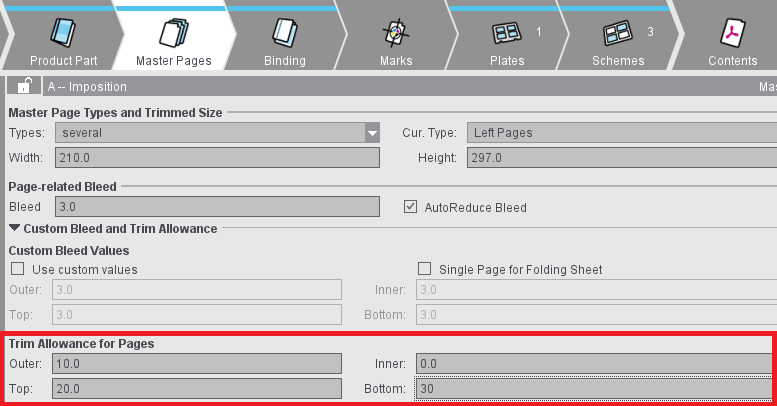This screenshot has width=777, height=406.
Task: Click the Marks registration icon
Action: pyautogui.click(x=396, y=33)
